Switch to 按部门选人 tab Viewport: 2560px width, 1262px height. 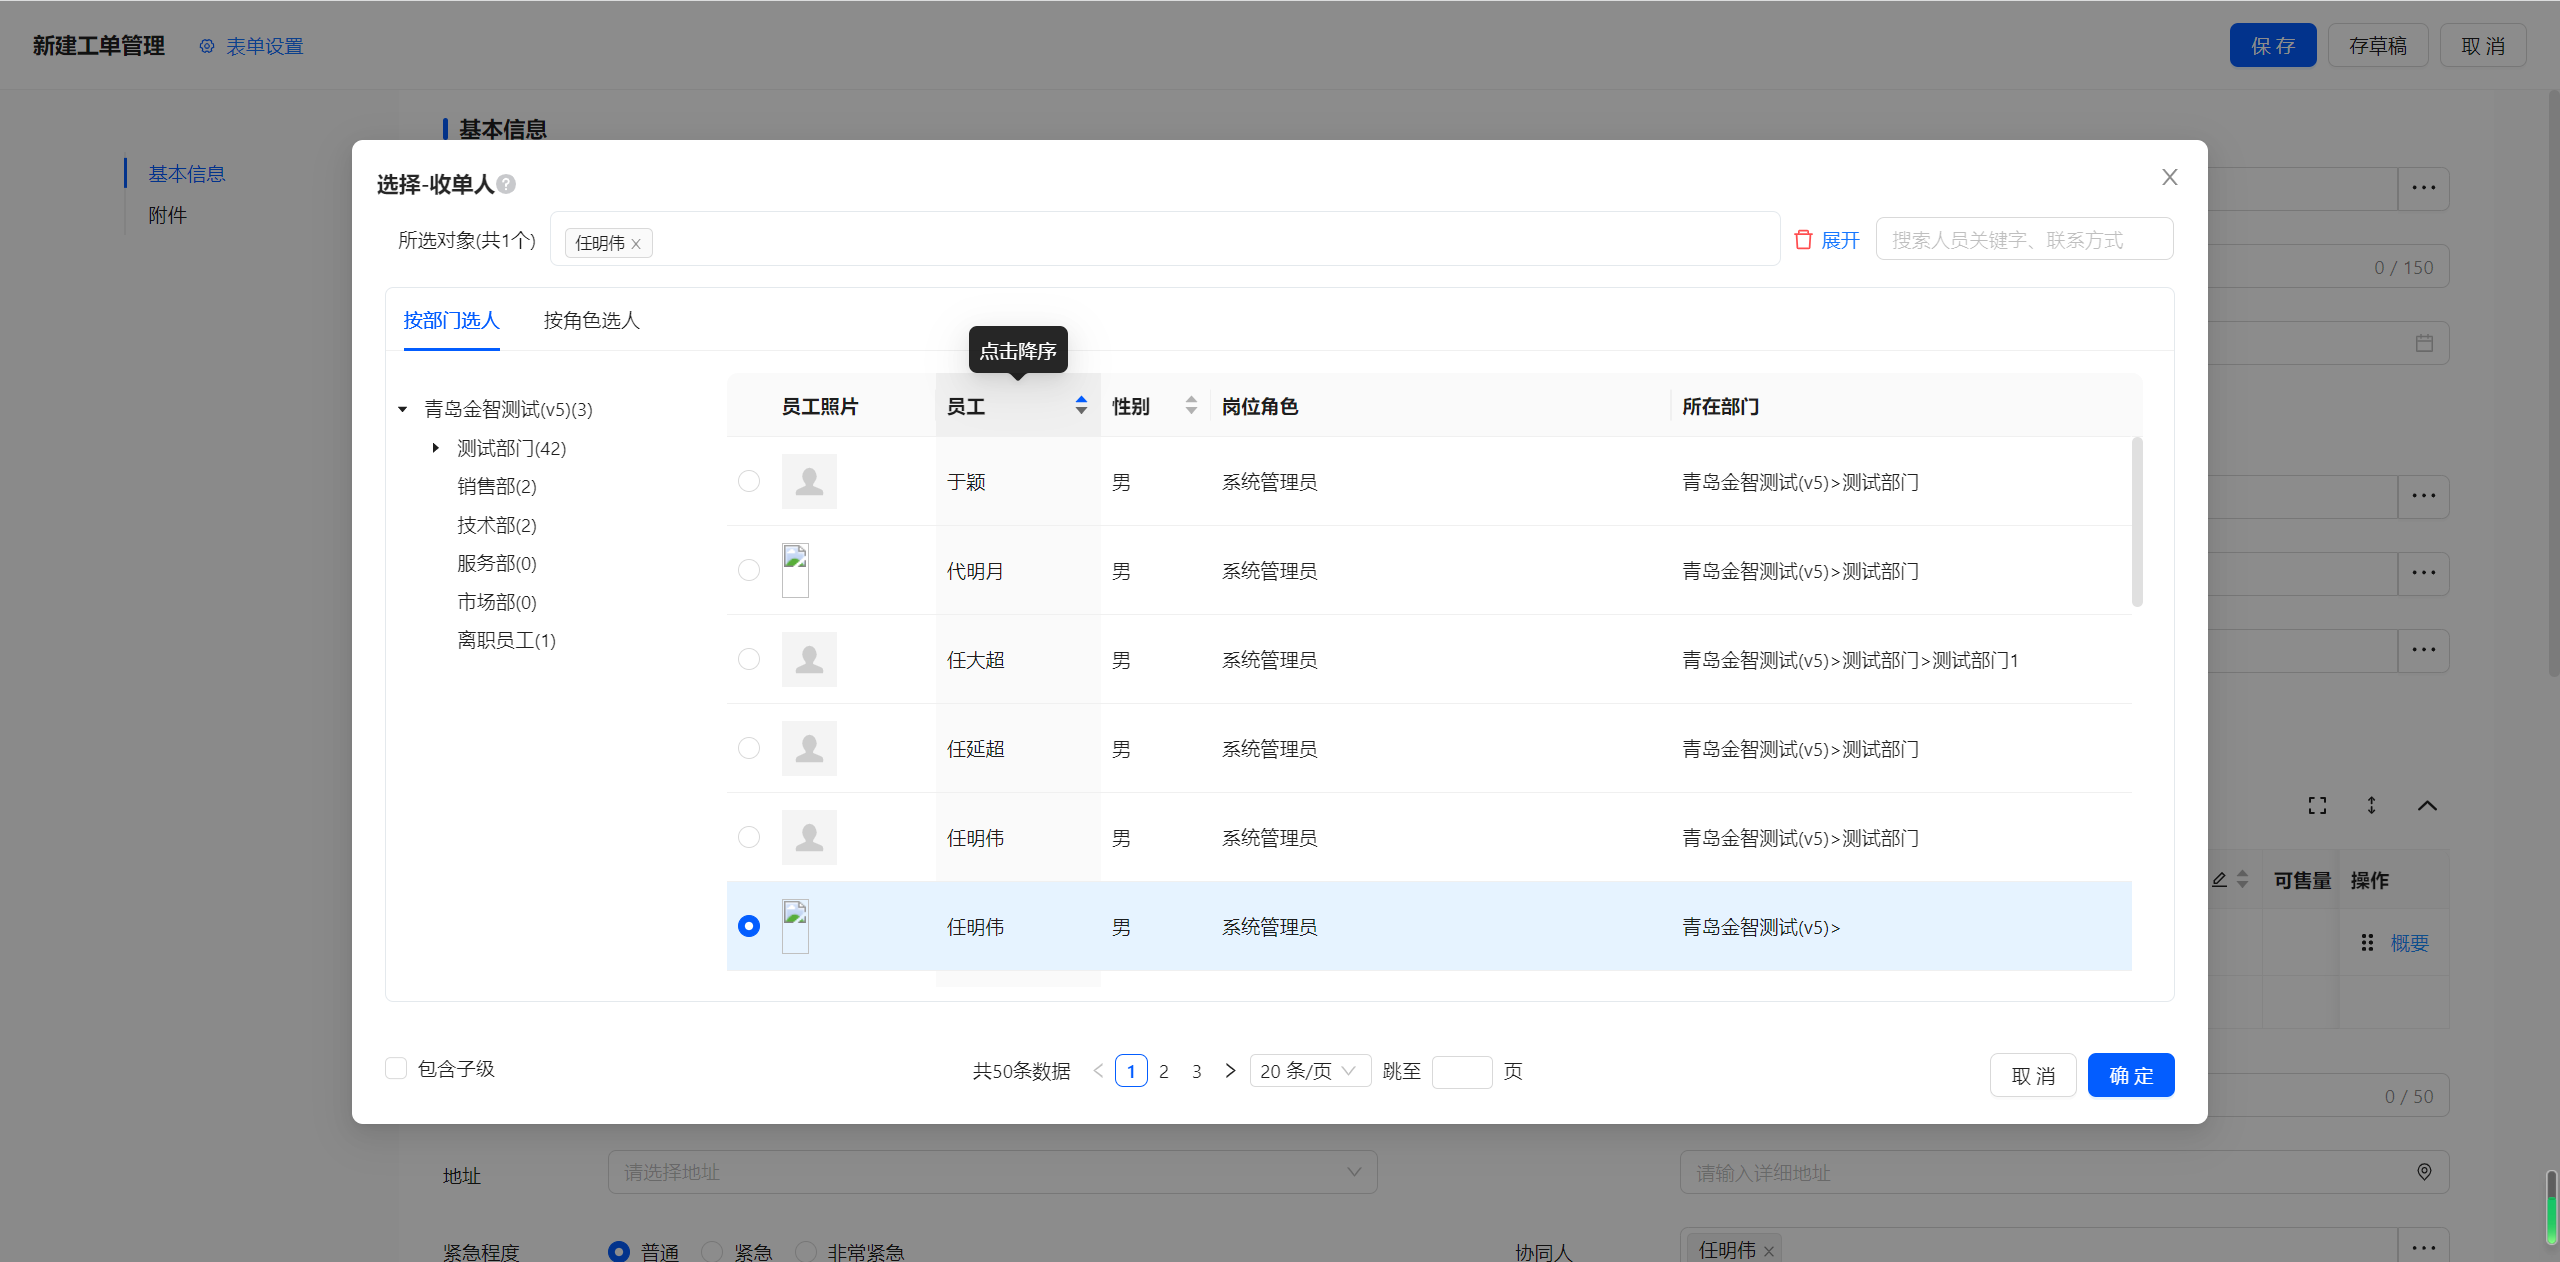451,320
